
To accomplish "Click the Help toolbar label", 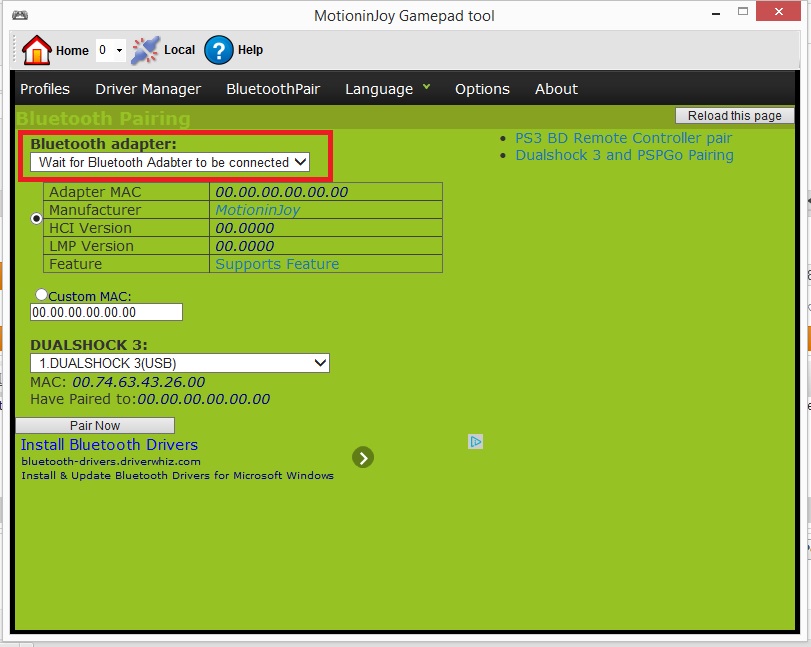I will pyautogui.click(x=250, y=50).
